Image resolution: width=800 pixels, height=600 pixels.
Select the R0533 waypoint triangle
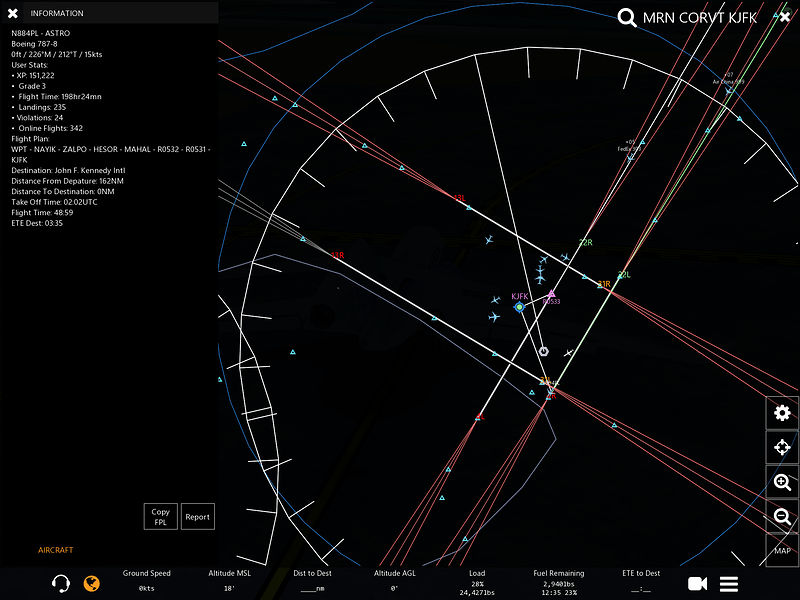551,294
